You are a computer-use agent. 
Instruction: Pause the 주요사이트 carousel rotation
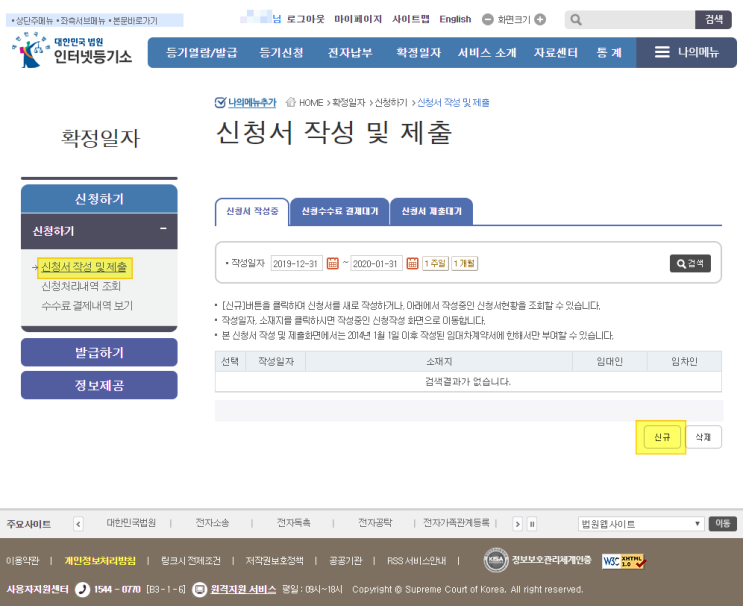pos(532,524)
